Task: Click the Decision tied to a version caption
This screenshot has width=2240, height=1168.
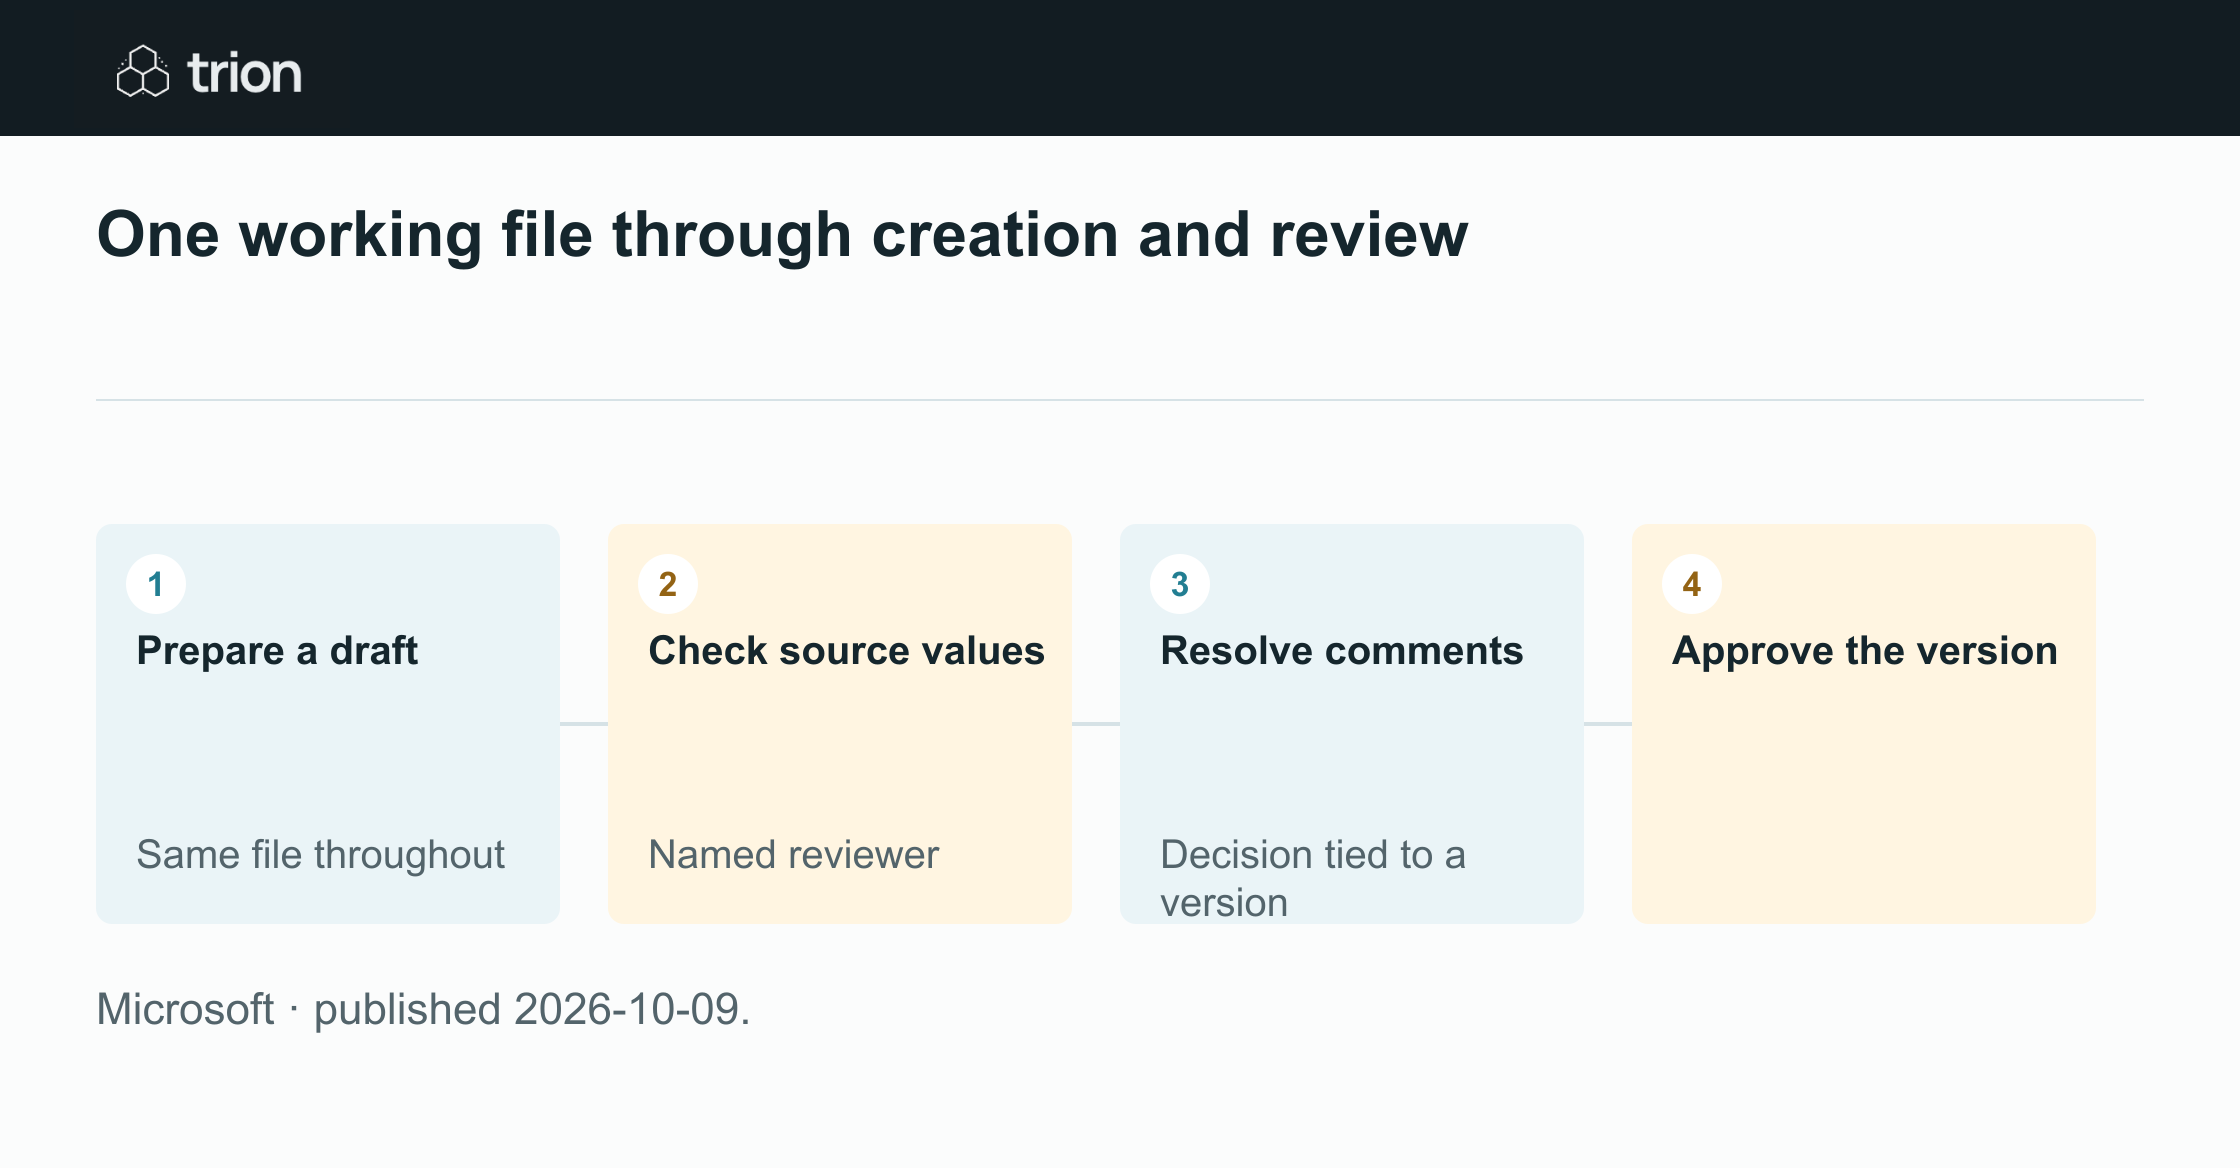Action: (1313, 878)
